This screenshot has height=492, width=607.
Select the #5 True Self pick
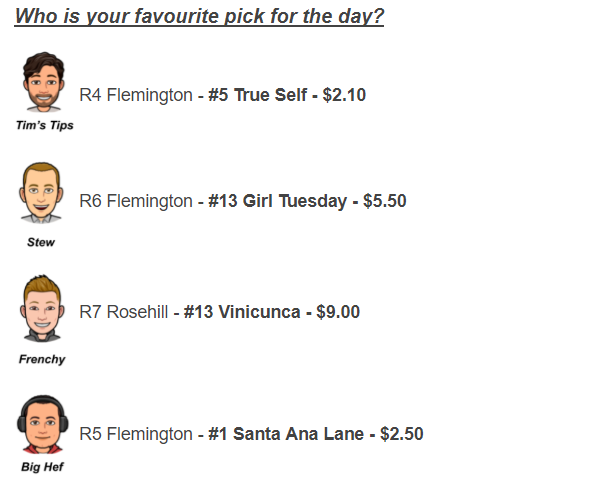coord(257,95)
